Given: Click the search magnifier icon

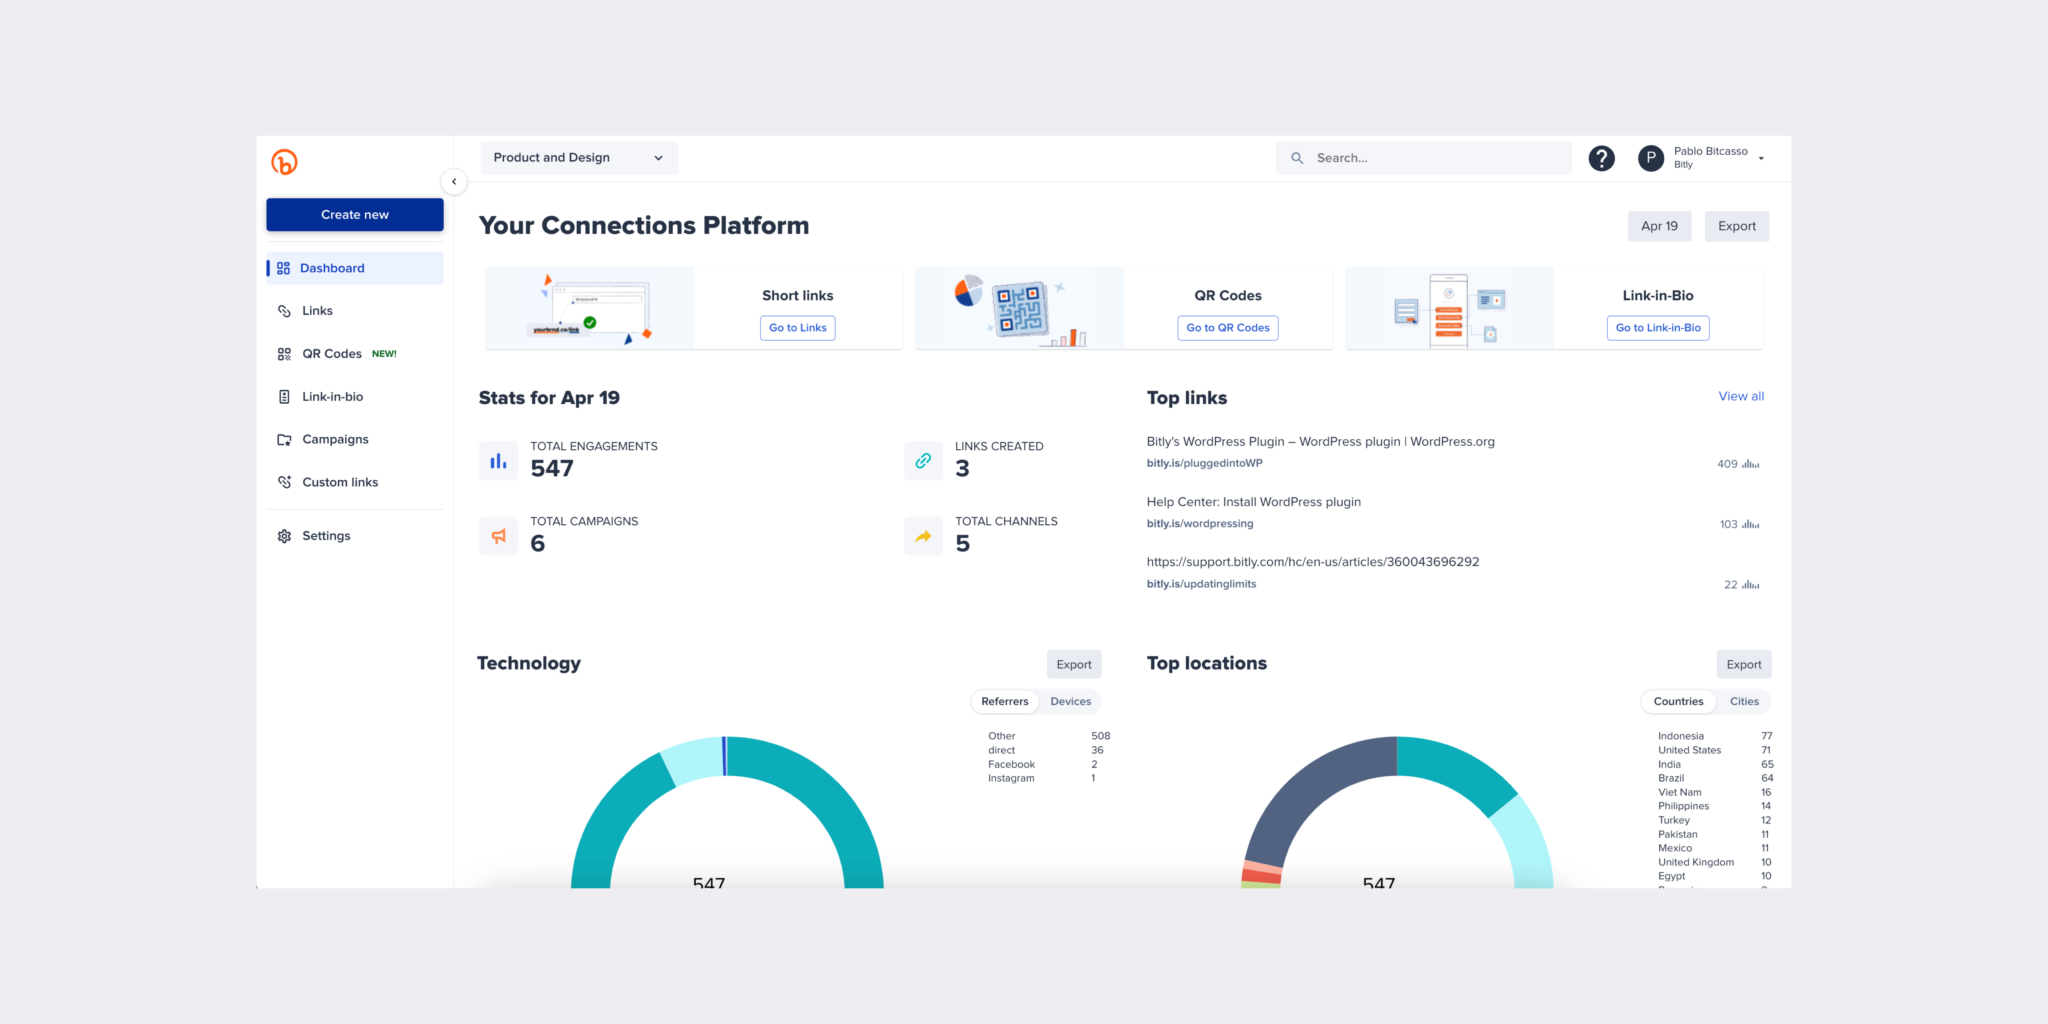Looking at the screenshot, I should pyautogui.click(x=1297, y=158).
